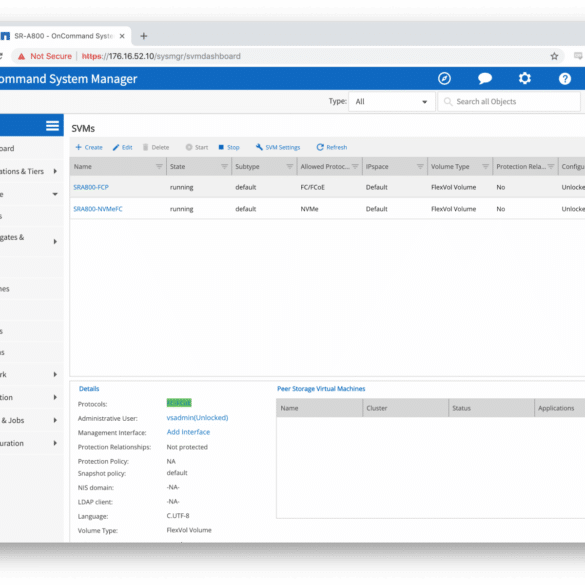Refresh the SVMs list
The height and width of the screenshot is (585, 585).
click(x=332, y=147)
